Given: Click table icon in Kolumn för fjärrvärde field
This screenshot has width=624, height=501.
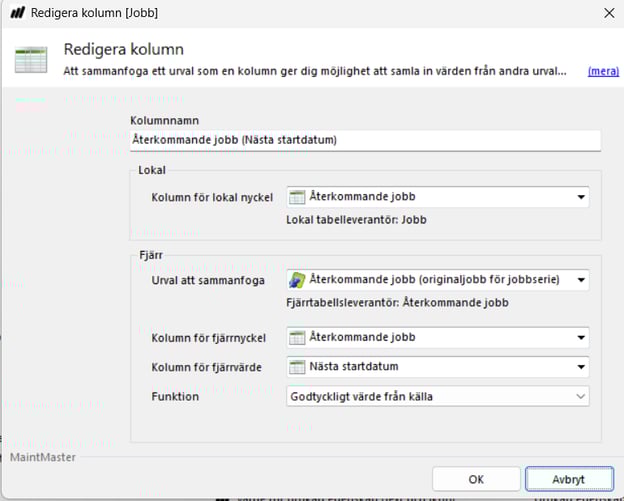Looking at the screenshot, I should point(297,367).
